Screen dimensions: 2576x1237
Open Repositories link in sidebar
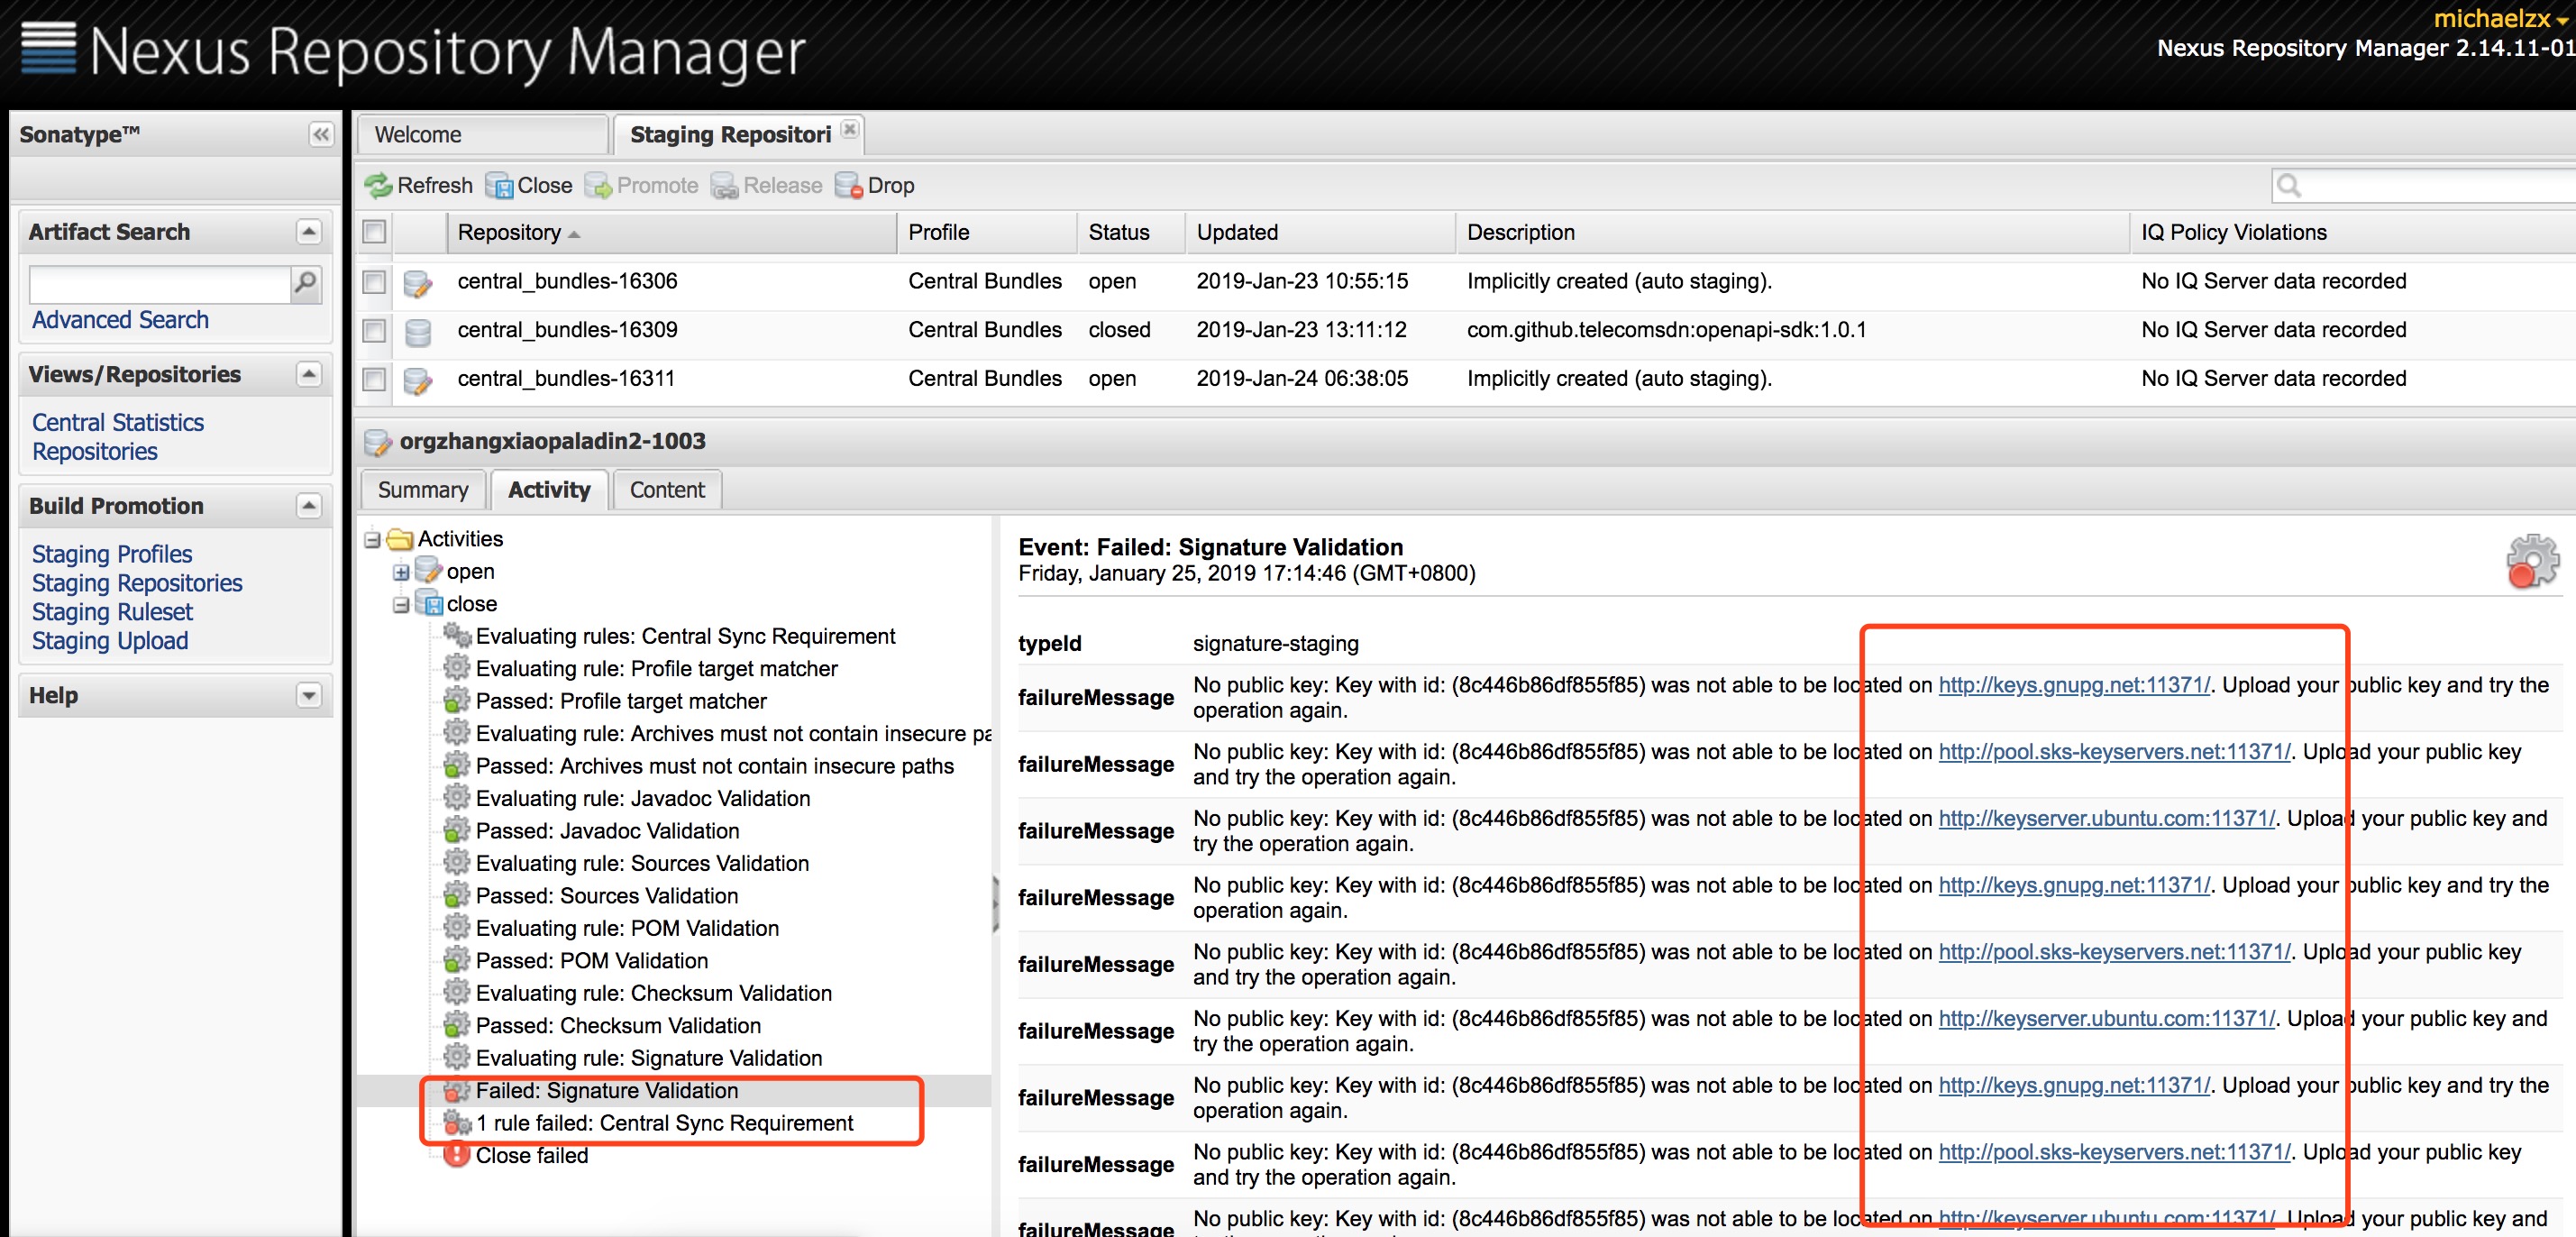[x=95, y=452]
